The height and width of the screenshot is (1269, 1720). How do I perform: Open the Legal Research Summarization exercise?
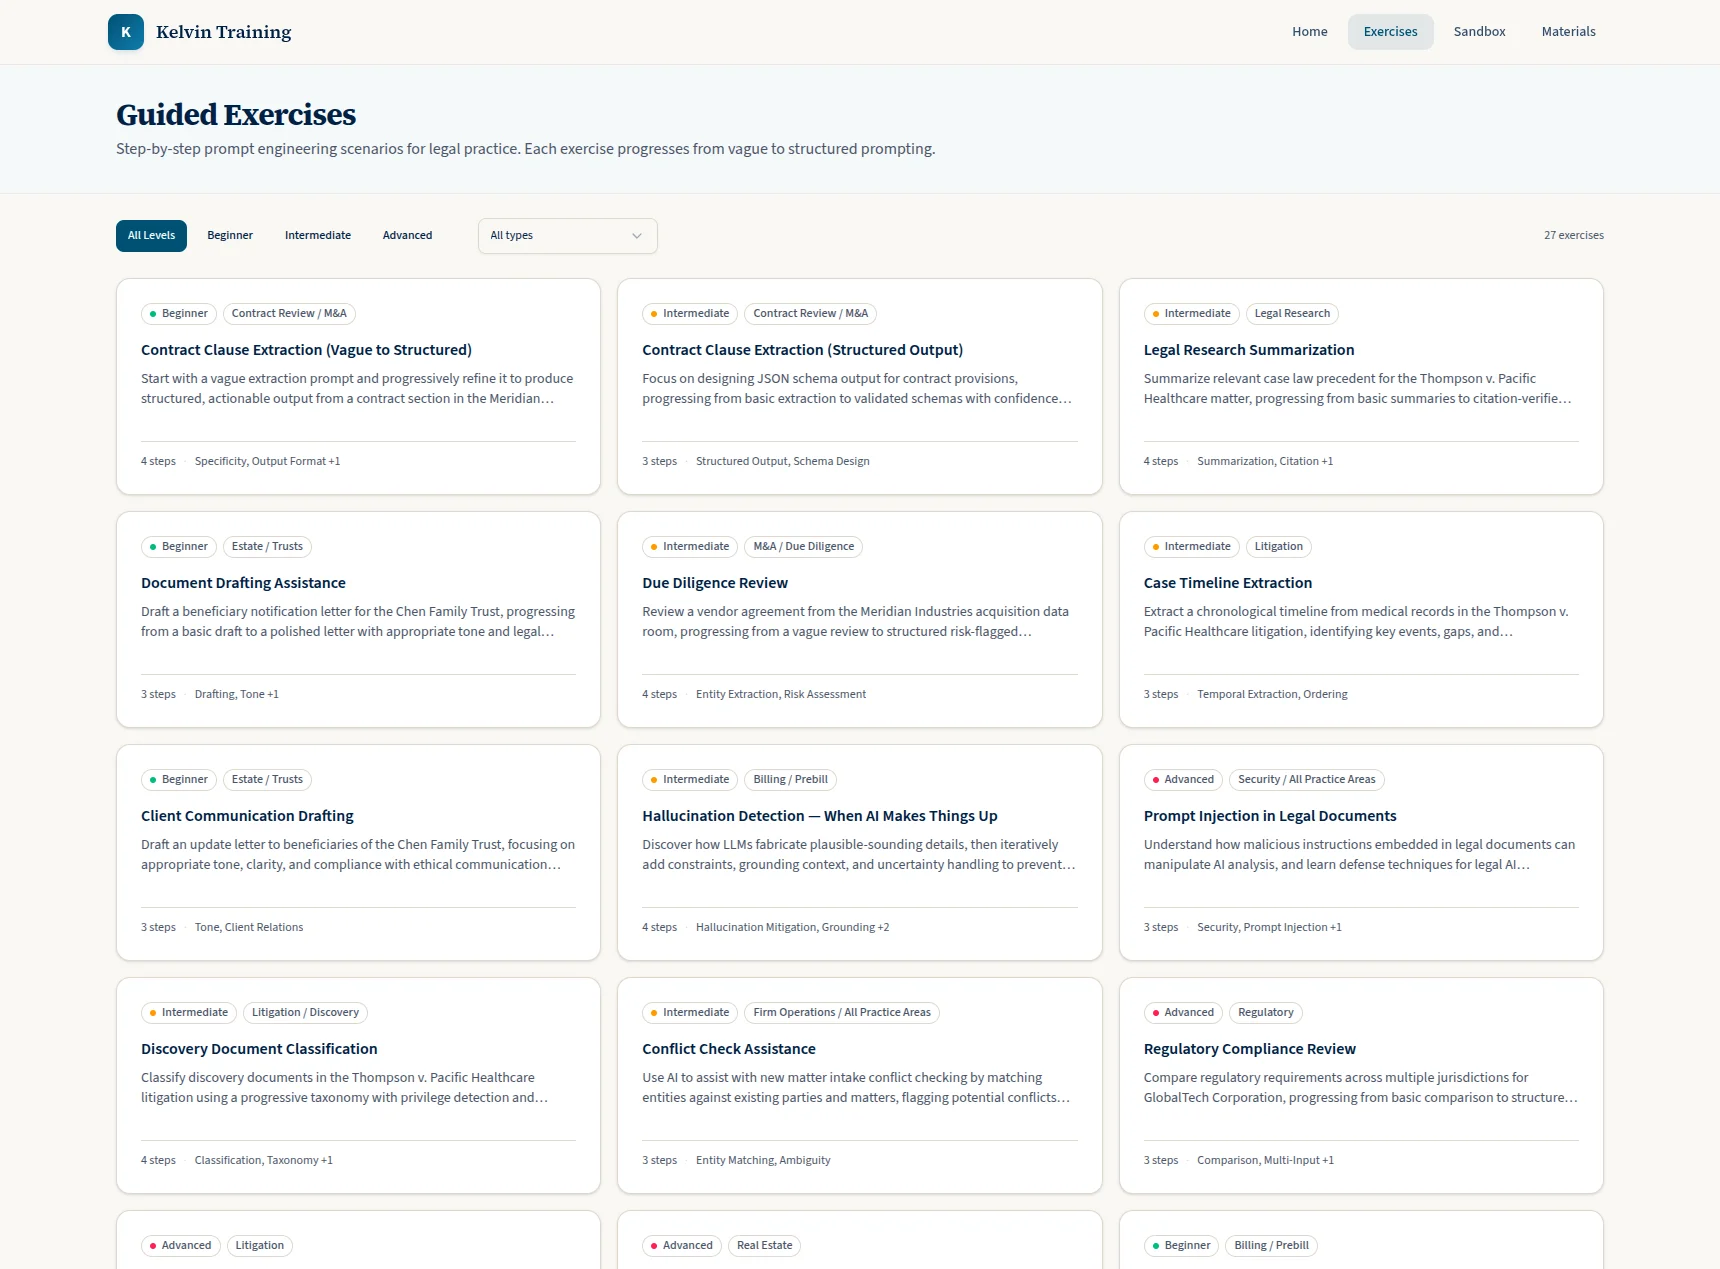(1249, 349)
